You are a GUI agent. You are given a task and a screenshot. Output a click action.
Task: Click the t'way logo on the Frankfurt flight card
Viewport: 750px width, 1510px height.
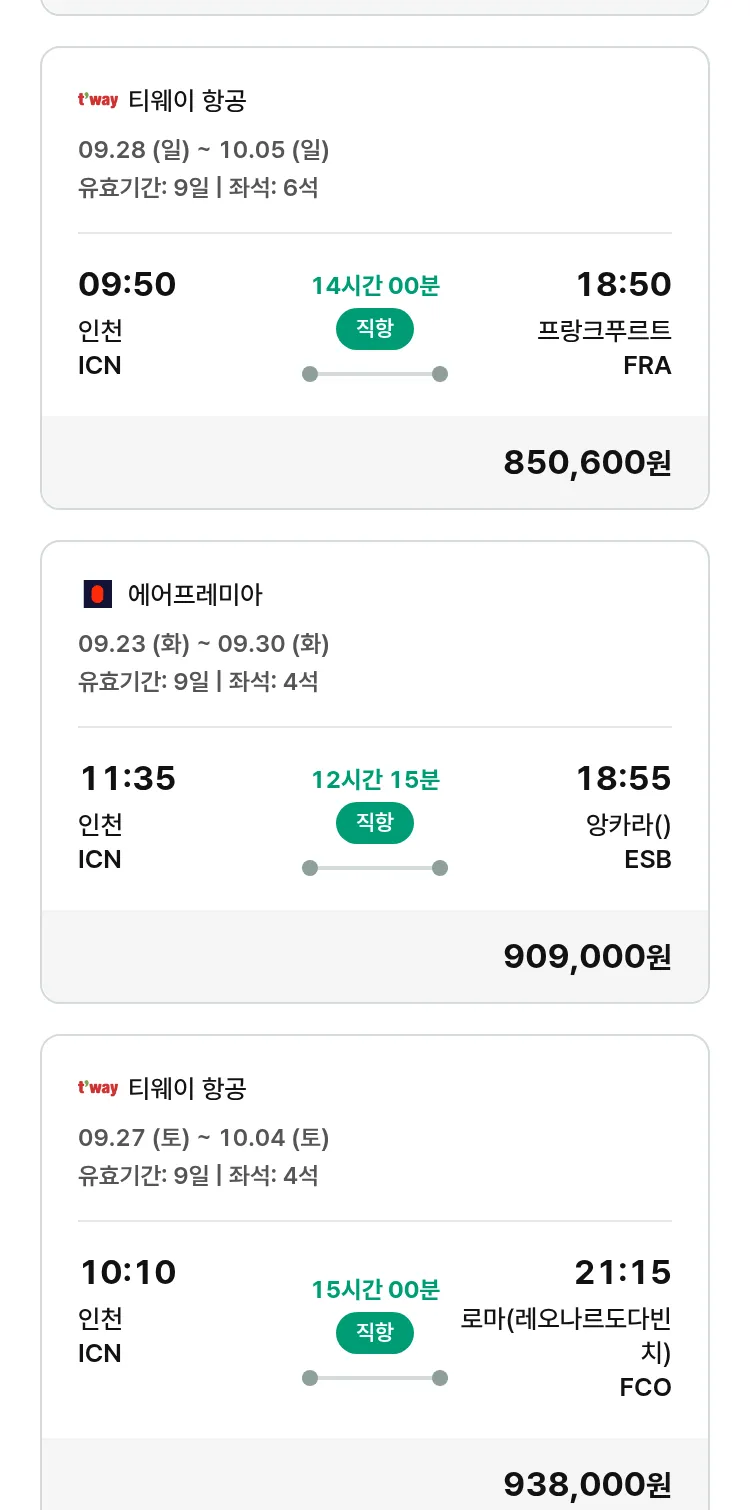point(98,100)
